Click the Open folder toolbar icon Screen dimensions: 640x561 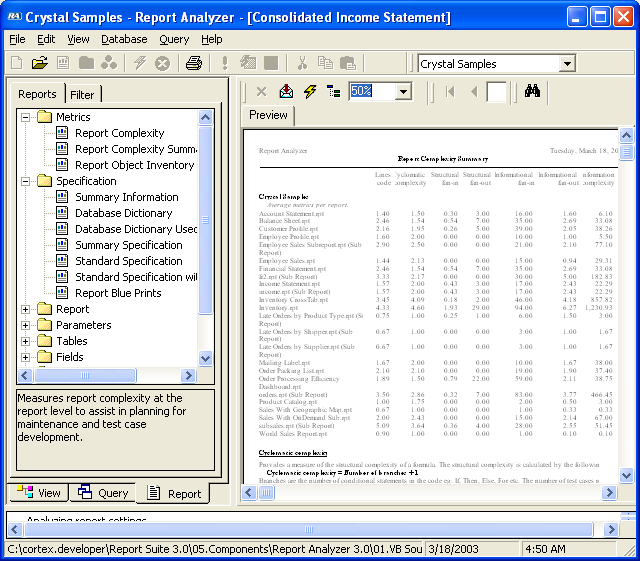pyautogui.click(x=40, y=63)
